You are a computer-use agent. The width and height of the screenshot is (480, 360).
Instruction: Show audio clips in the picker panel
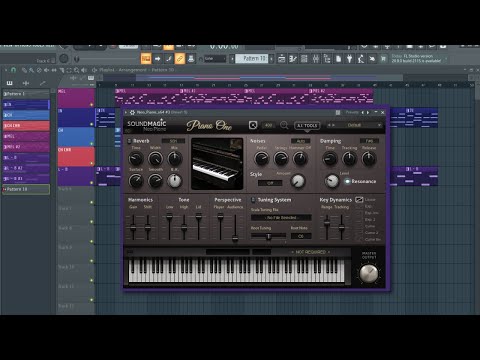26,83
